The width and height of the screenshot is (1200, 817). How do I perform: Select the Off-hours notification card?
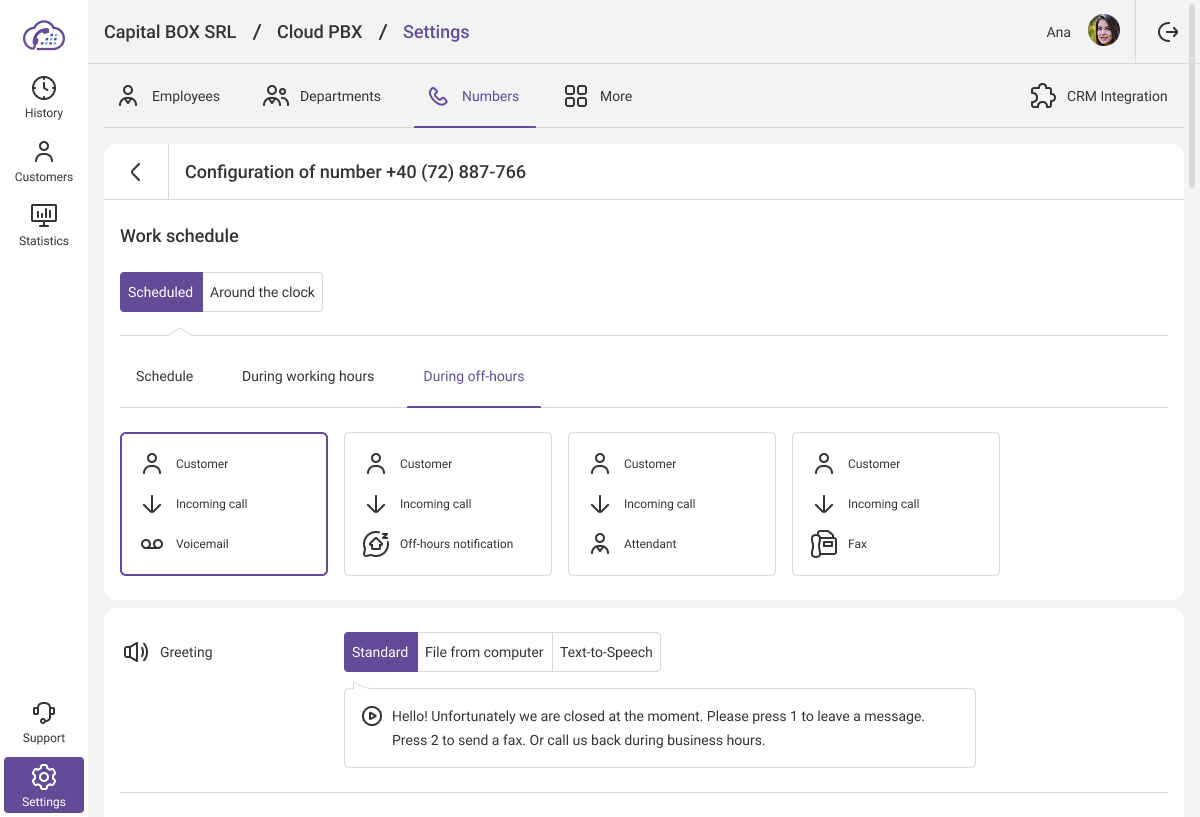coord(448,504)
